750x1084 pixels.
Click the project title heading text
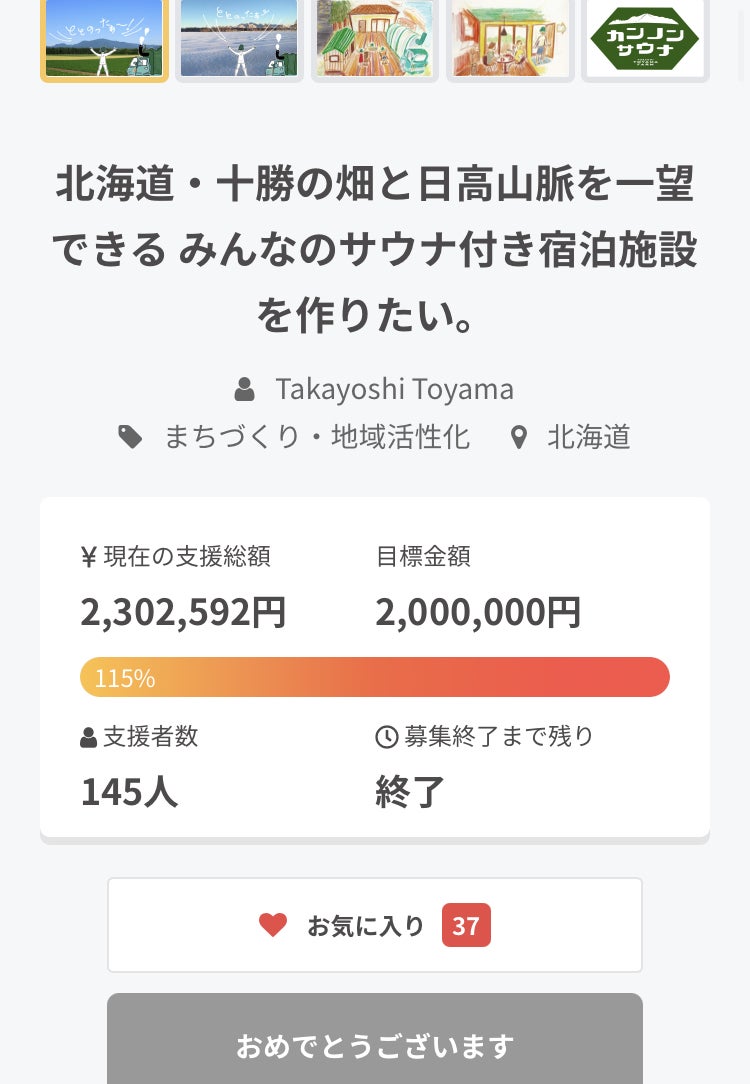point(375,250)
